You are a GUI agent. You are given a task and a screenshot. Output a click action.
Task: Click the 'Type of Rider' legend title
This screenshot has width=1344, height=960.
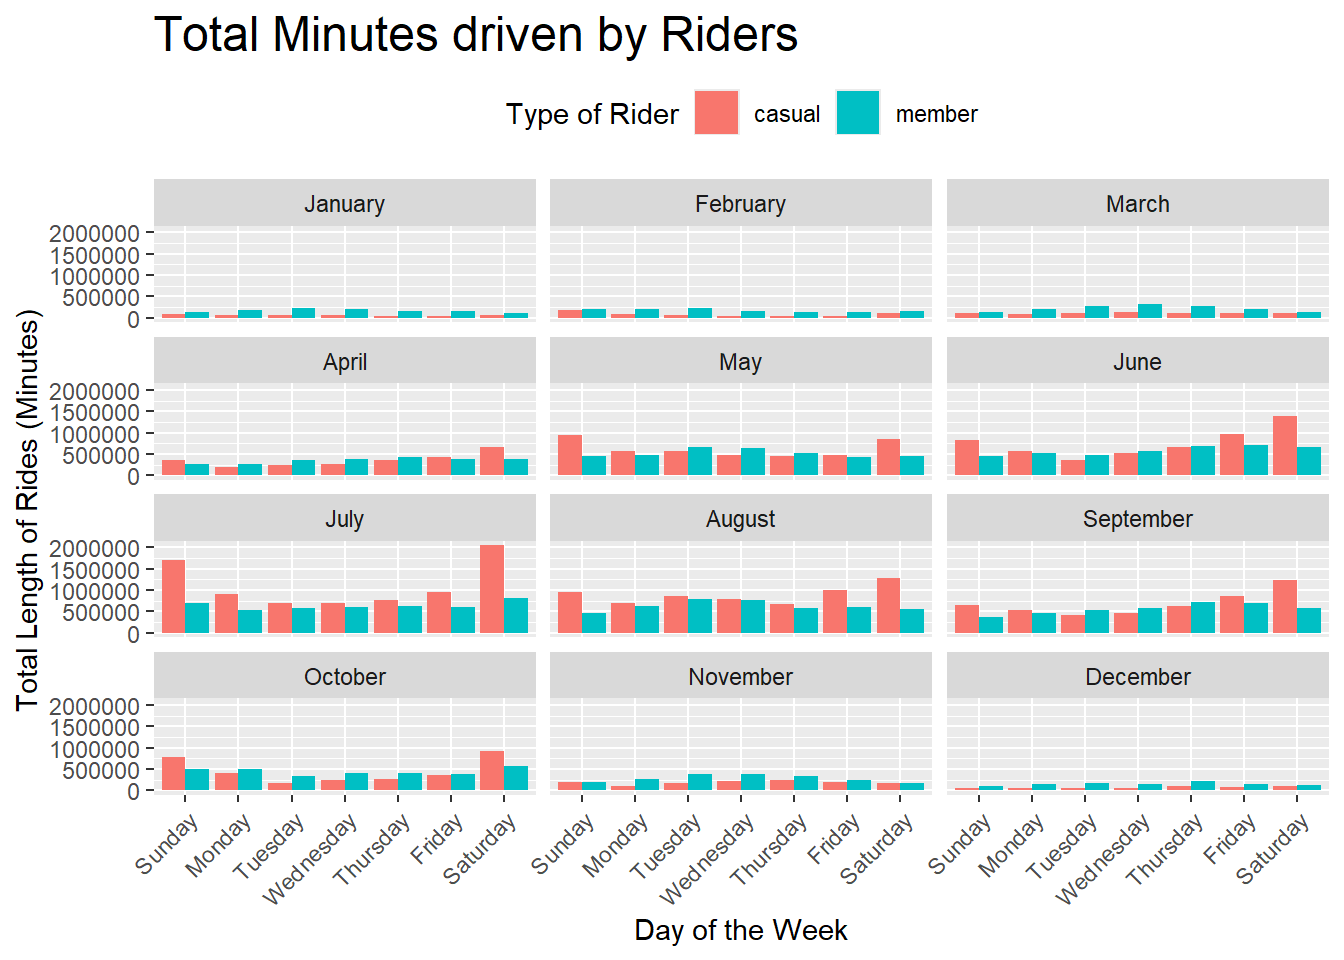click(x=592, y=114)
